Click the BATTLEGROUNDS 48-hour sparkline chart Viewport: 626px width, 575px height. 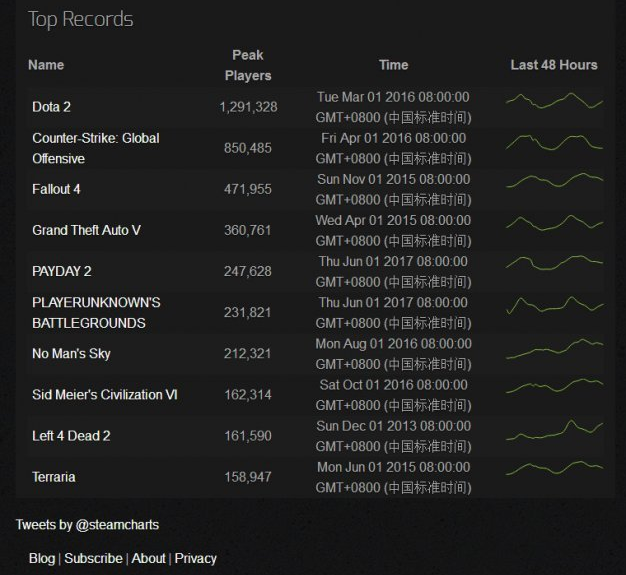(x=554, y=305)
